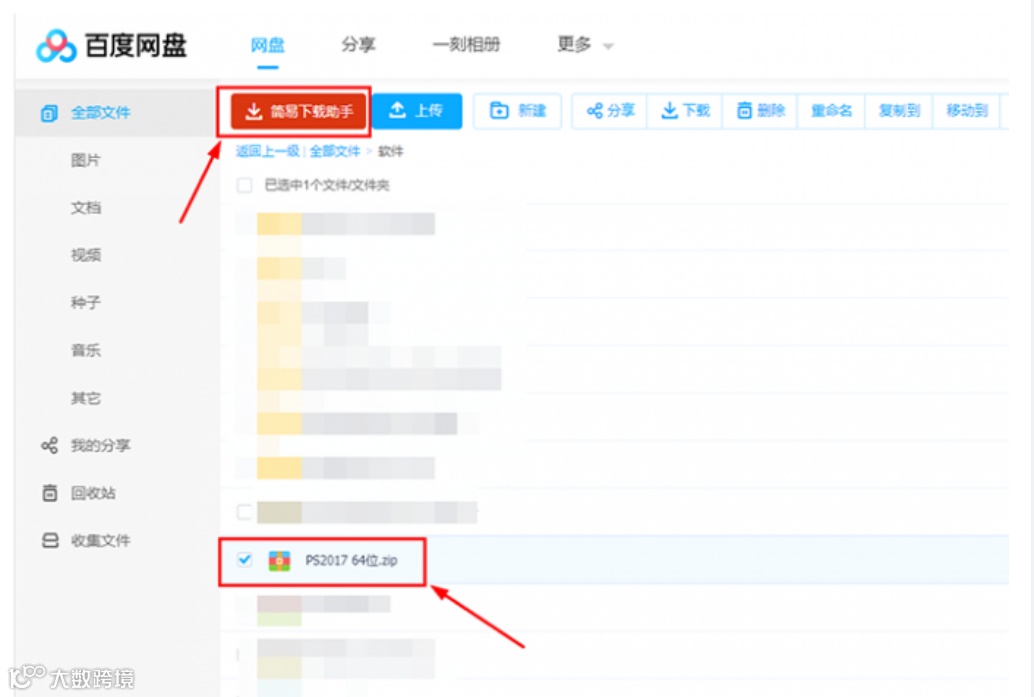
Task: Click the PS2017 64位.zip archive icon
Action: [x=280, y=561]
